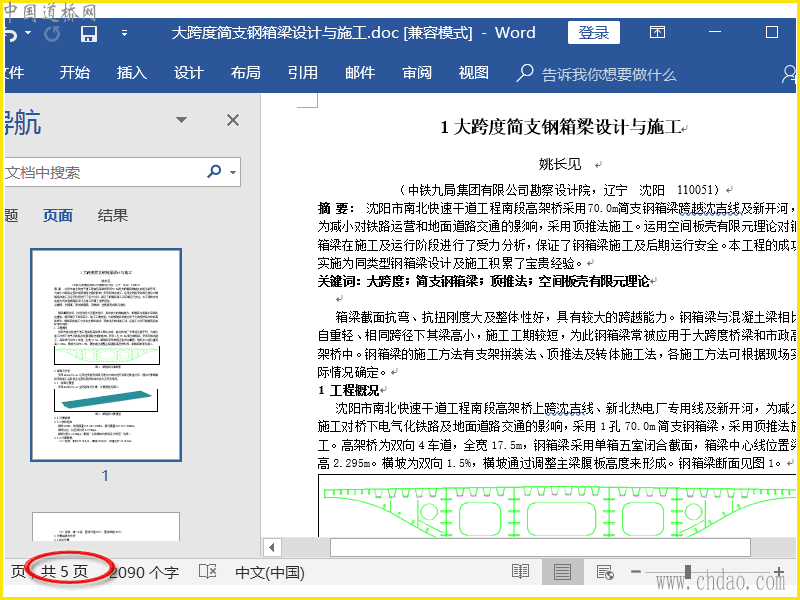Open search options dropdown beside magnifier

pos(233,172)
